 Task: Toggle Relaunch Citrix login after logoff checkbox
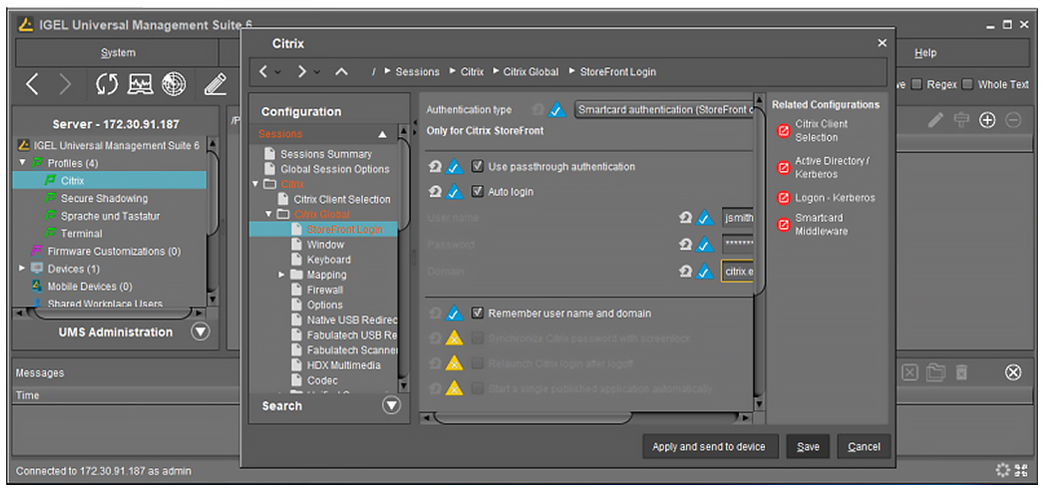tap(477, 364)
